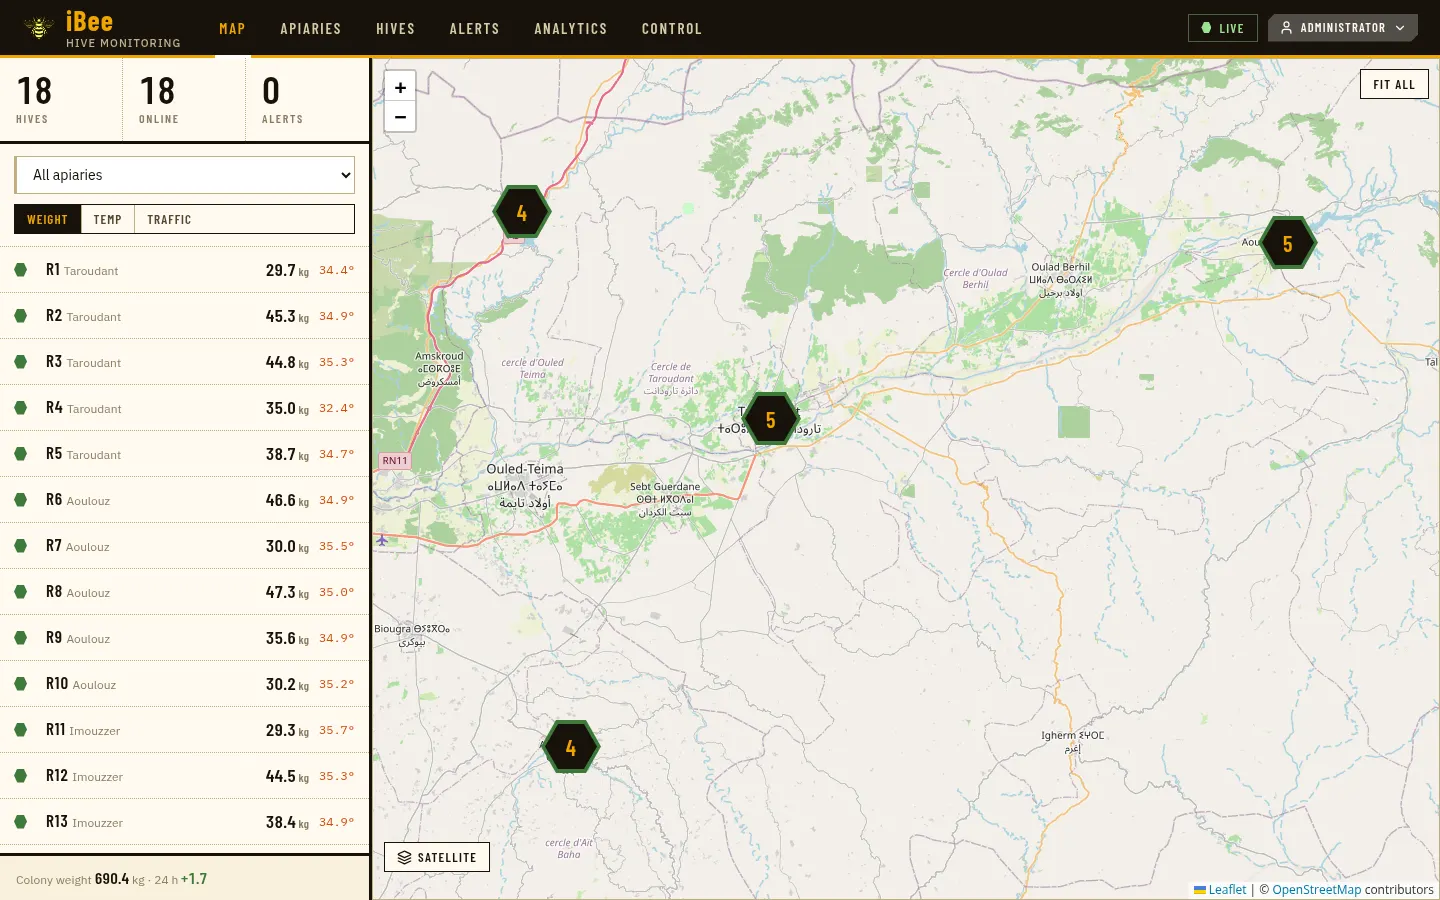
Task: Toggle the SATELLITE map layer
Action: click(x=437, y=857)
